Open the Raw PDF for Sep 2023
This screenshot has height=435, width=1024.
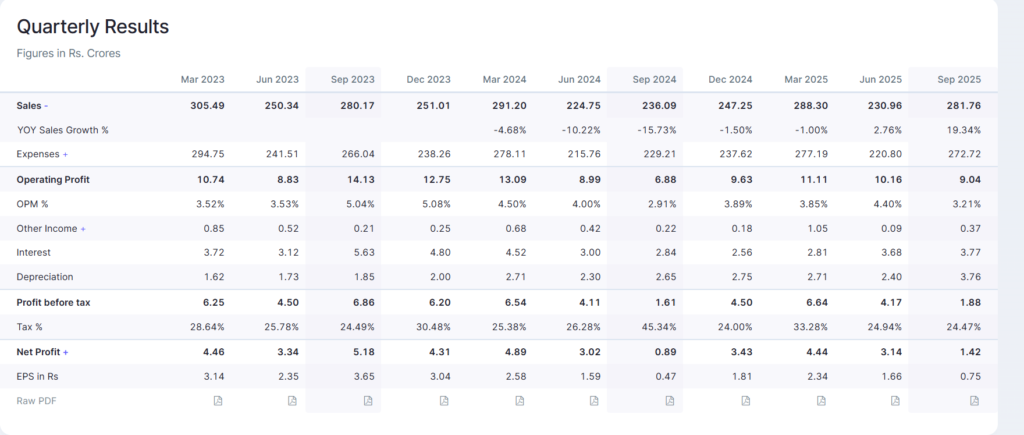point(367,400)
